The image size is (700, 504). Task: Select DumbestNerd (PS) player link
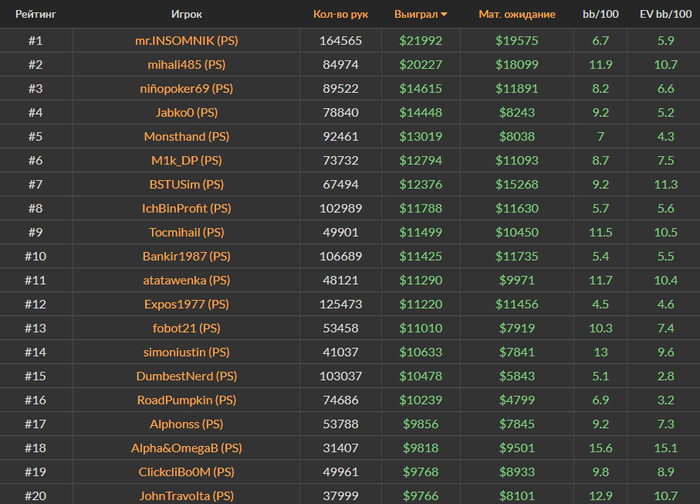pos(187,376)
